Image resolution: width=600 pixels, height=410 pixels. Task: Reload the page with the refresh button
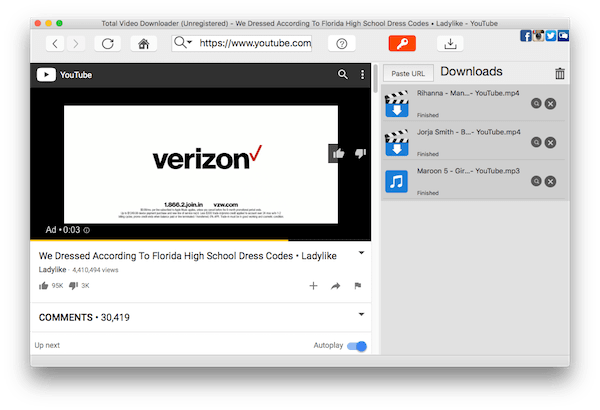[107, 44]
